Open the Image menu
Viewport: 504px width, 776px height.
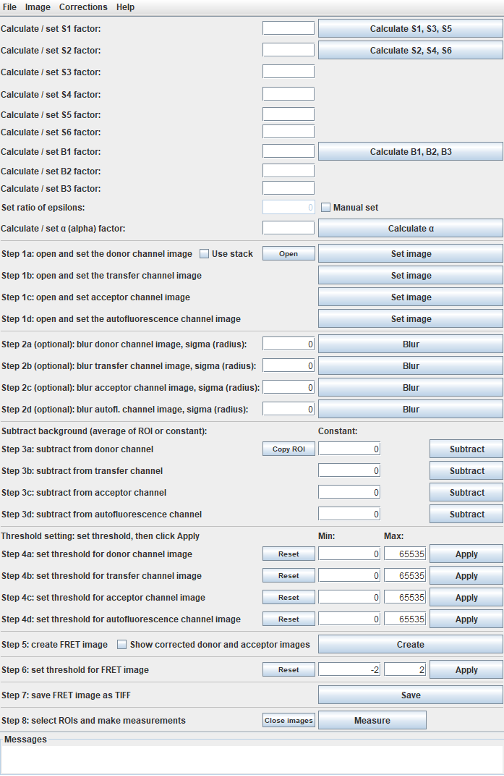click(38, 7)
